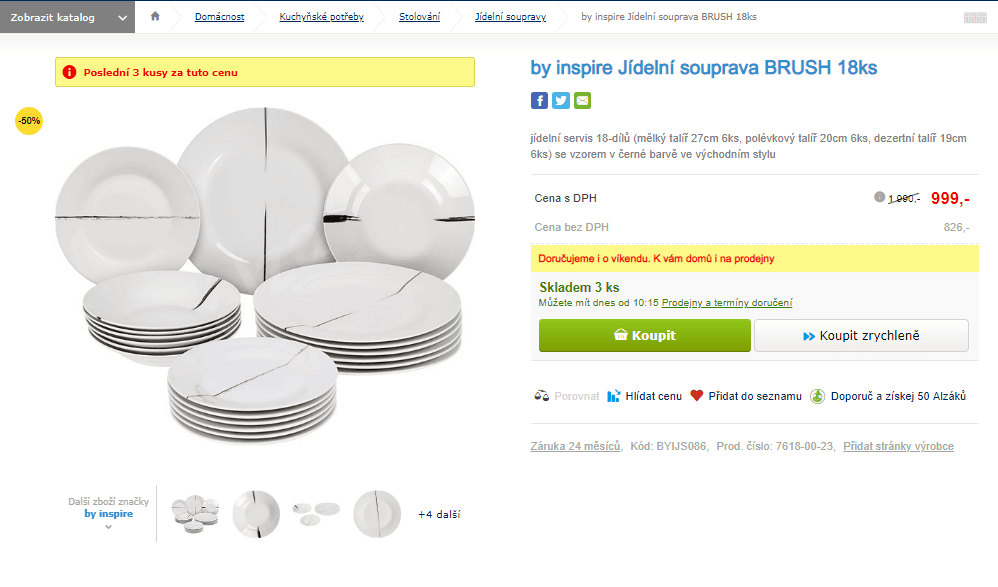The width and height of the screenshot is (998, 587).
Task: Show the +4 další thumbnails
Action: pos(439,515)
